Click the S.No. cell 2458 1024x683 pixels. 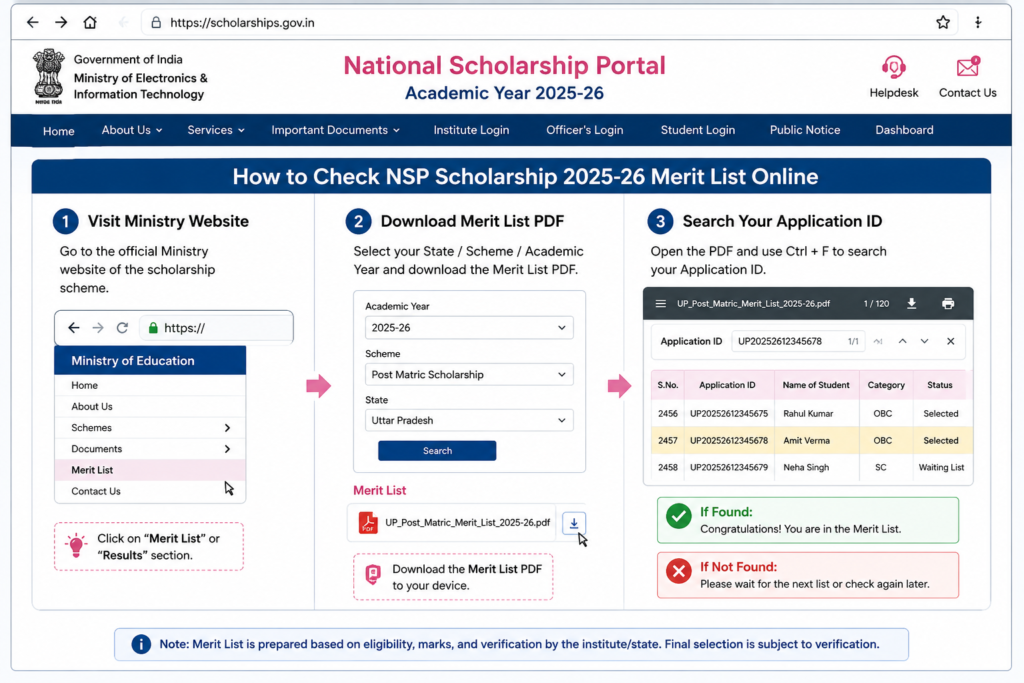[x=667, y=468]
